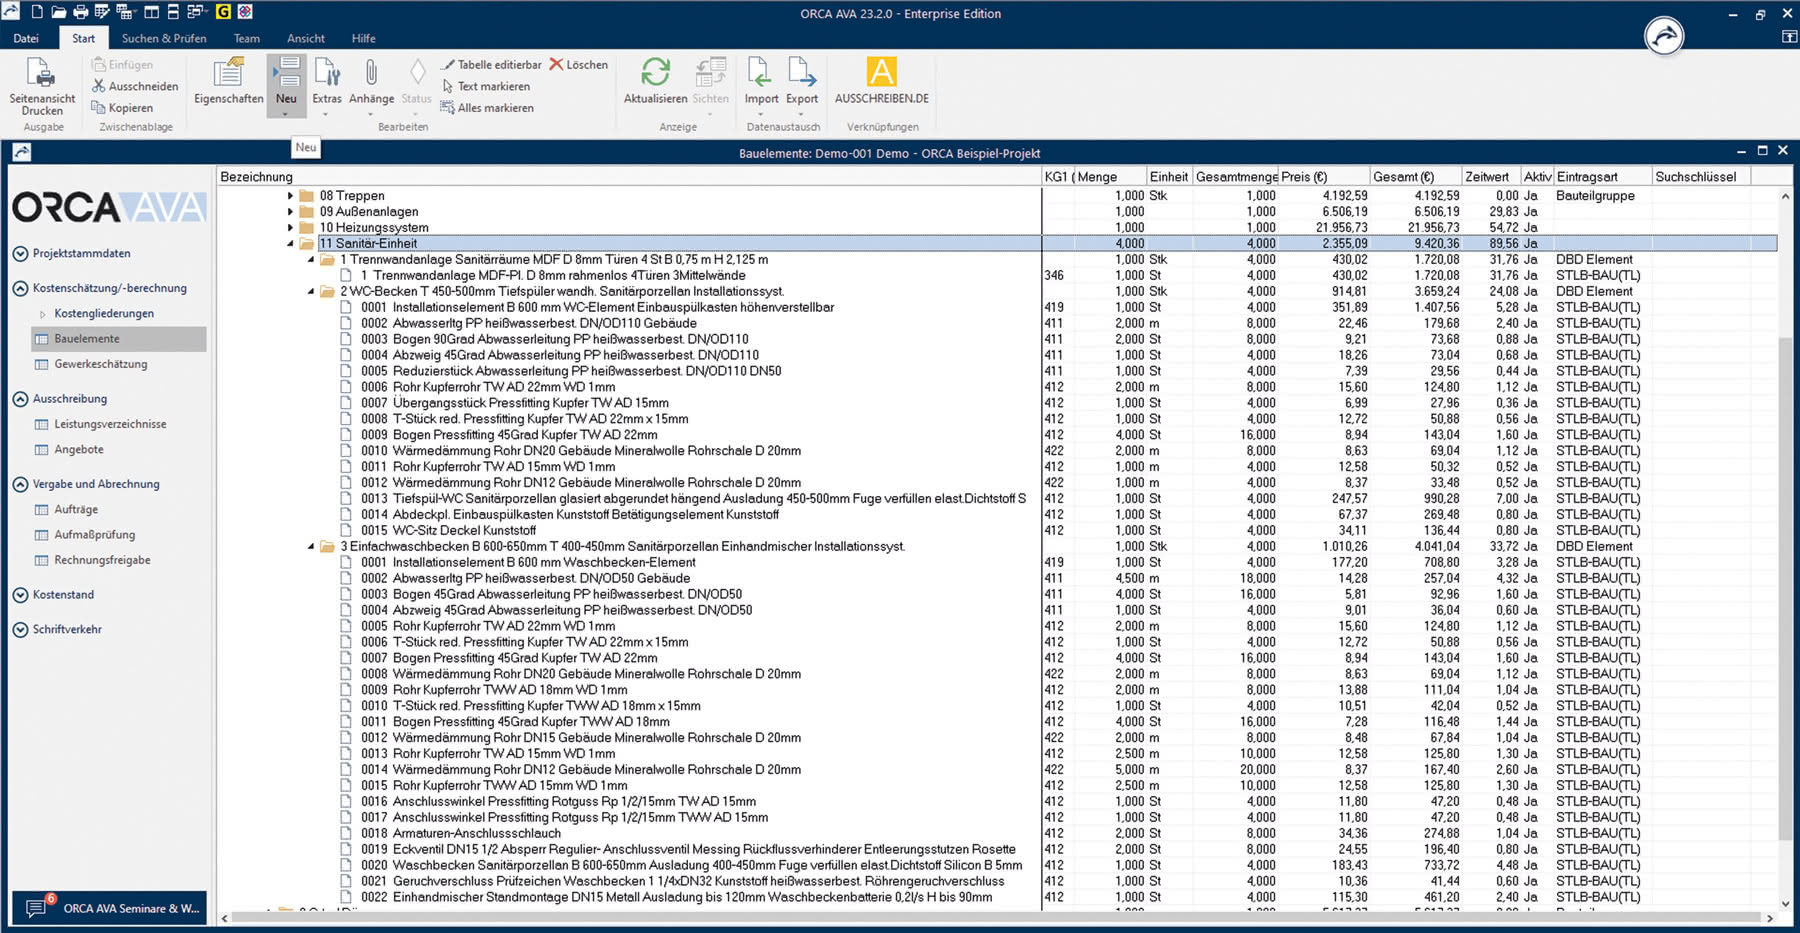This screenshot has height=933, width=1800.
Task: Open the Eigenschaften properties dialog
Action: click(x=229, y=82)
